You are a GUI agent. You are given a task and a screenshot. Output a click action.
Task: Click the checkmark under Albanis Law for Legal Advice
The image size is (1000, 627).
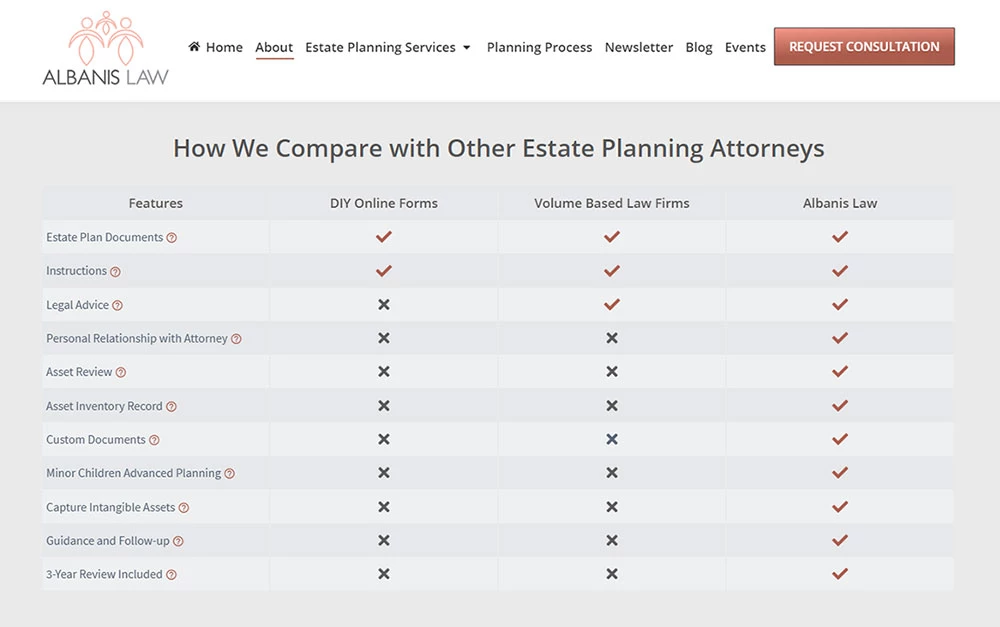pos(840,304)
